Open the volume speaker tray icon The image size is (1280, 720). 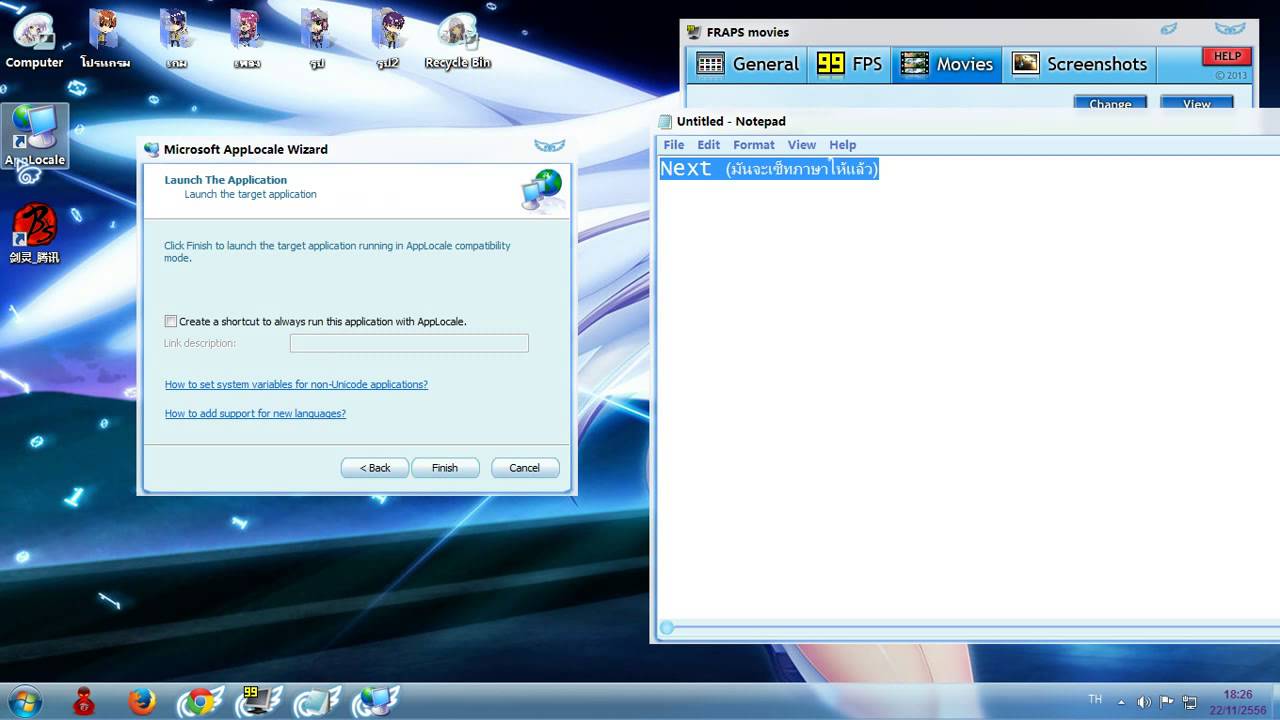[1144, 701]
